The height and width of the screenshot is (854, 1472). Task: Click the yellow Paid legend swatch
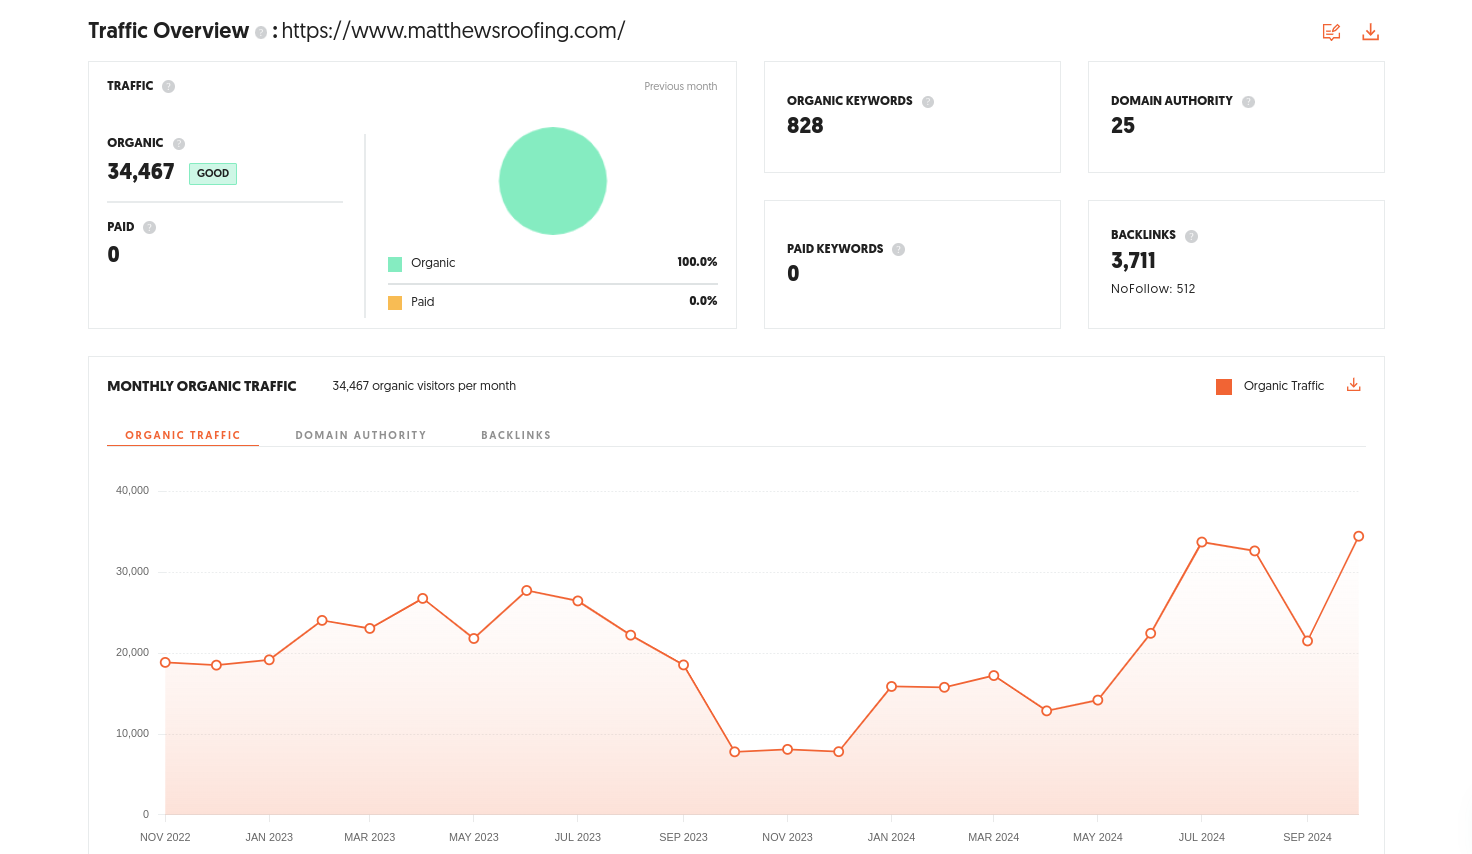(395, 303)
